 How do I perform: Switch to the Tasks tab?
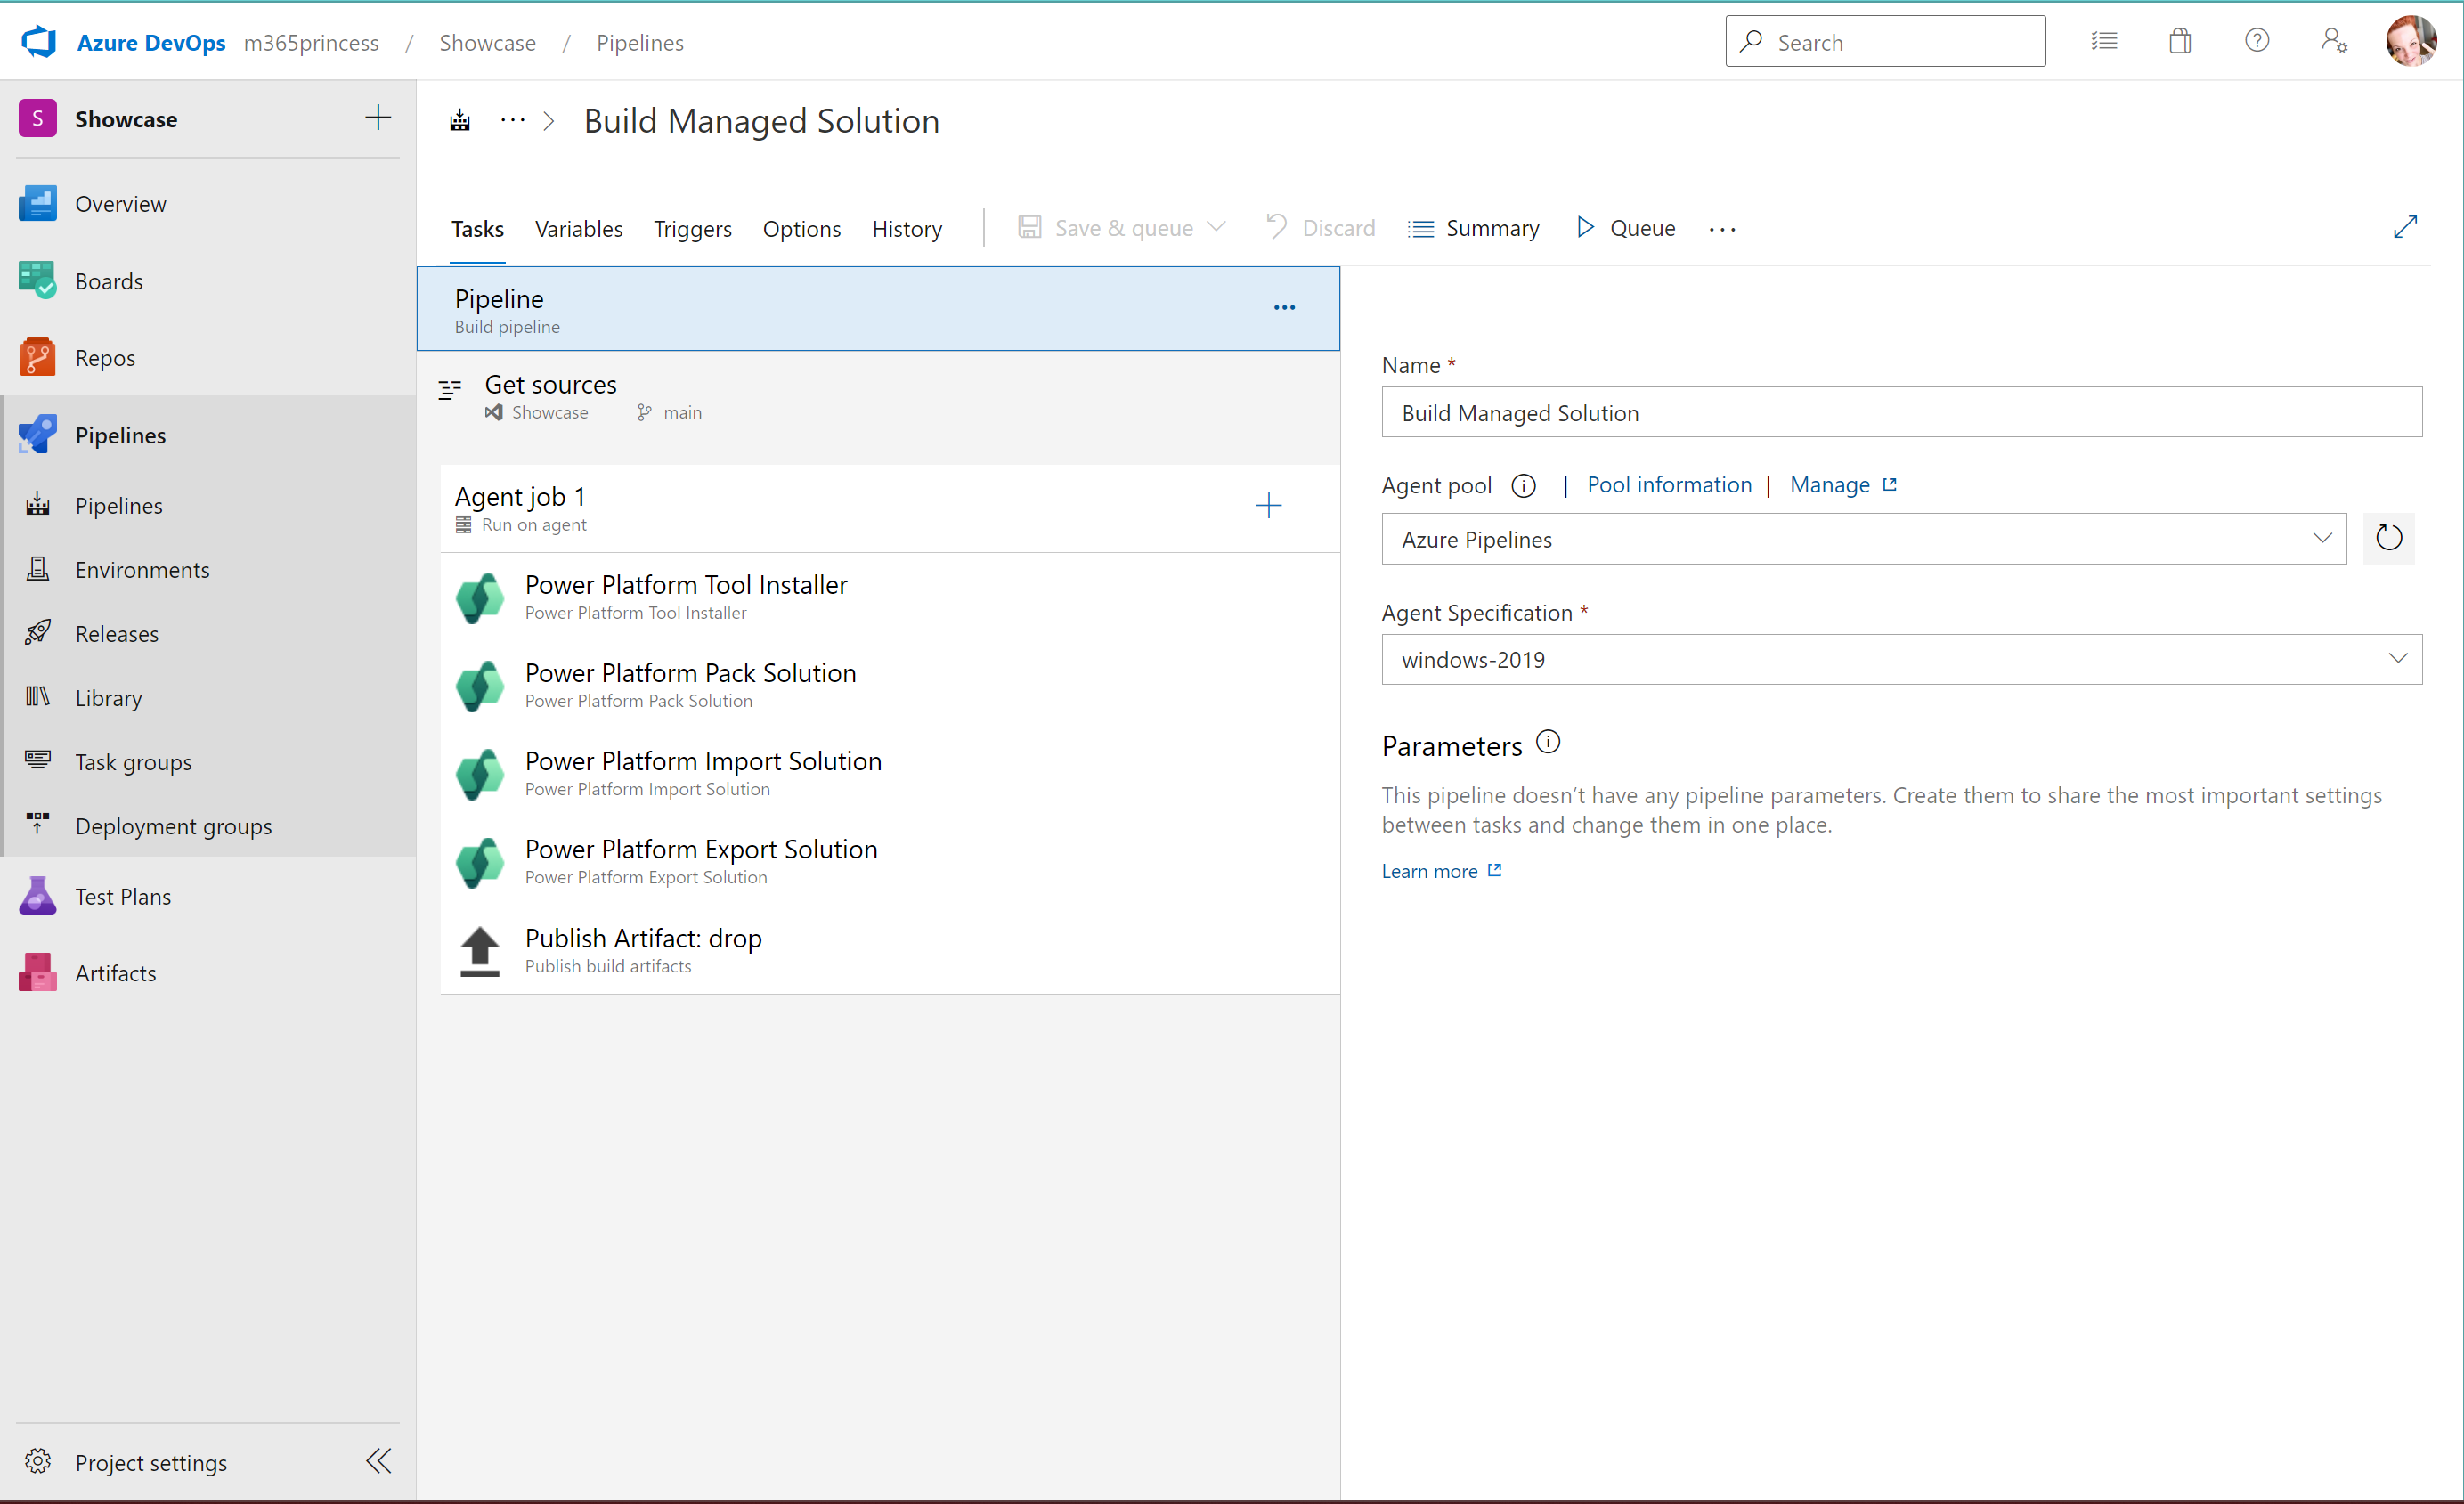pyautogui.click(x=477, y=229)
